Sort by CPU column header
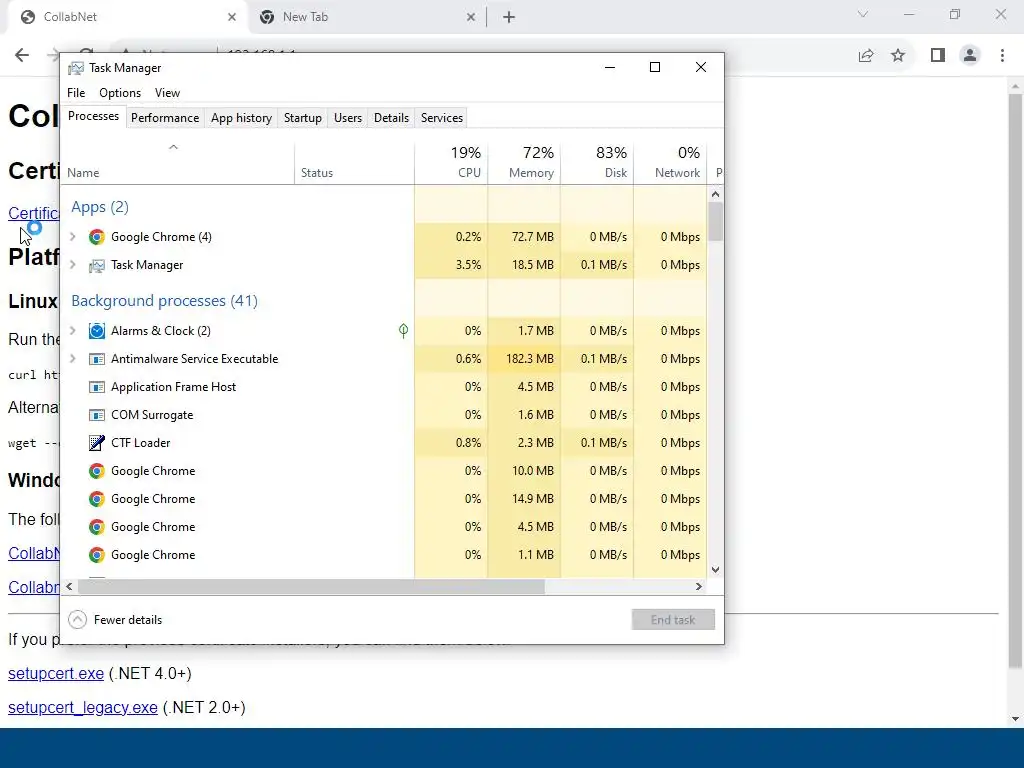1024x768 pixels. tap(451, 163)
